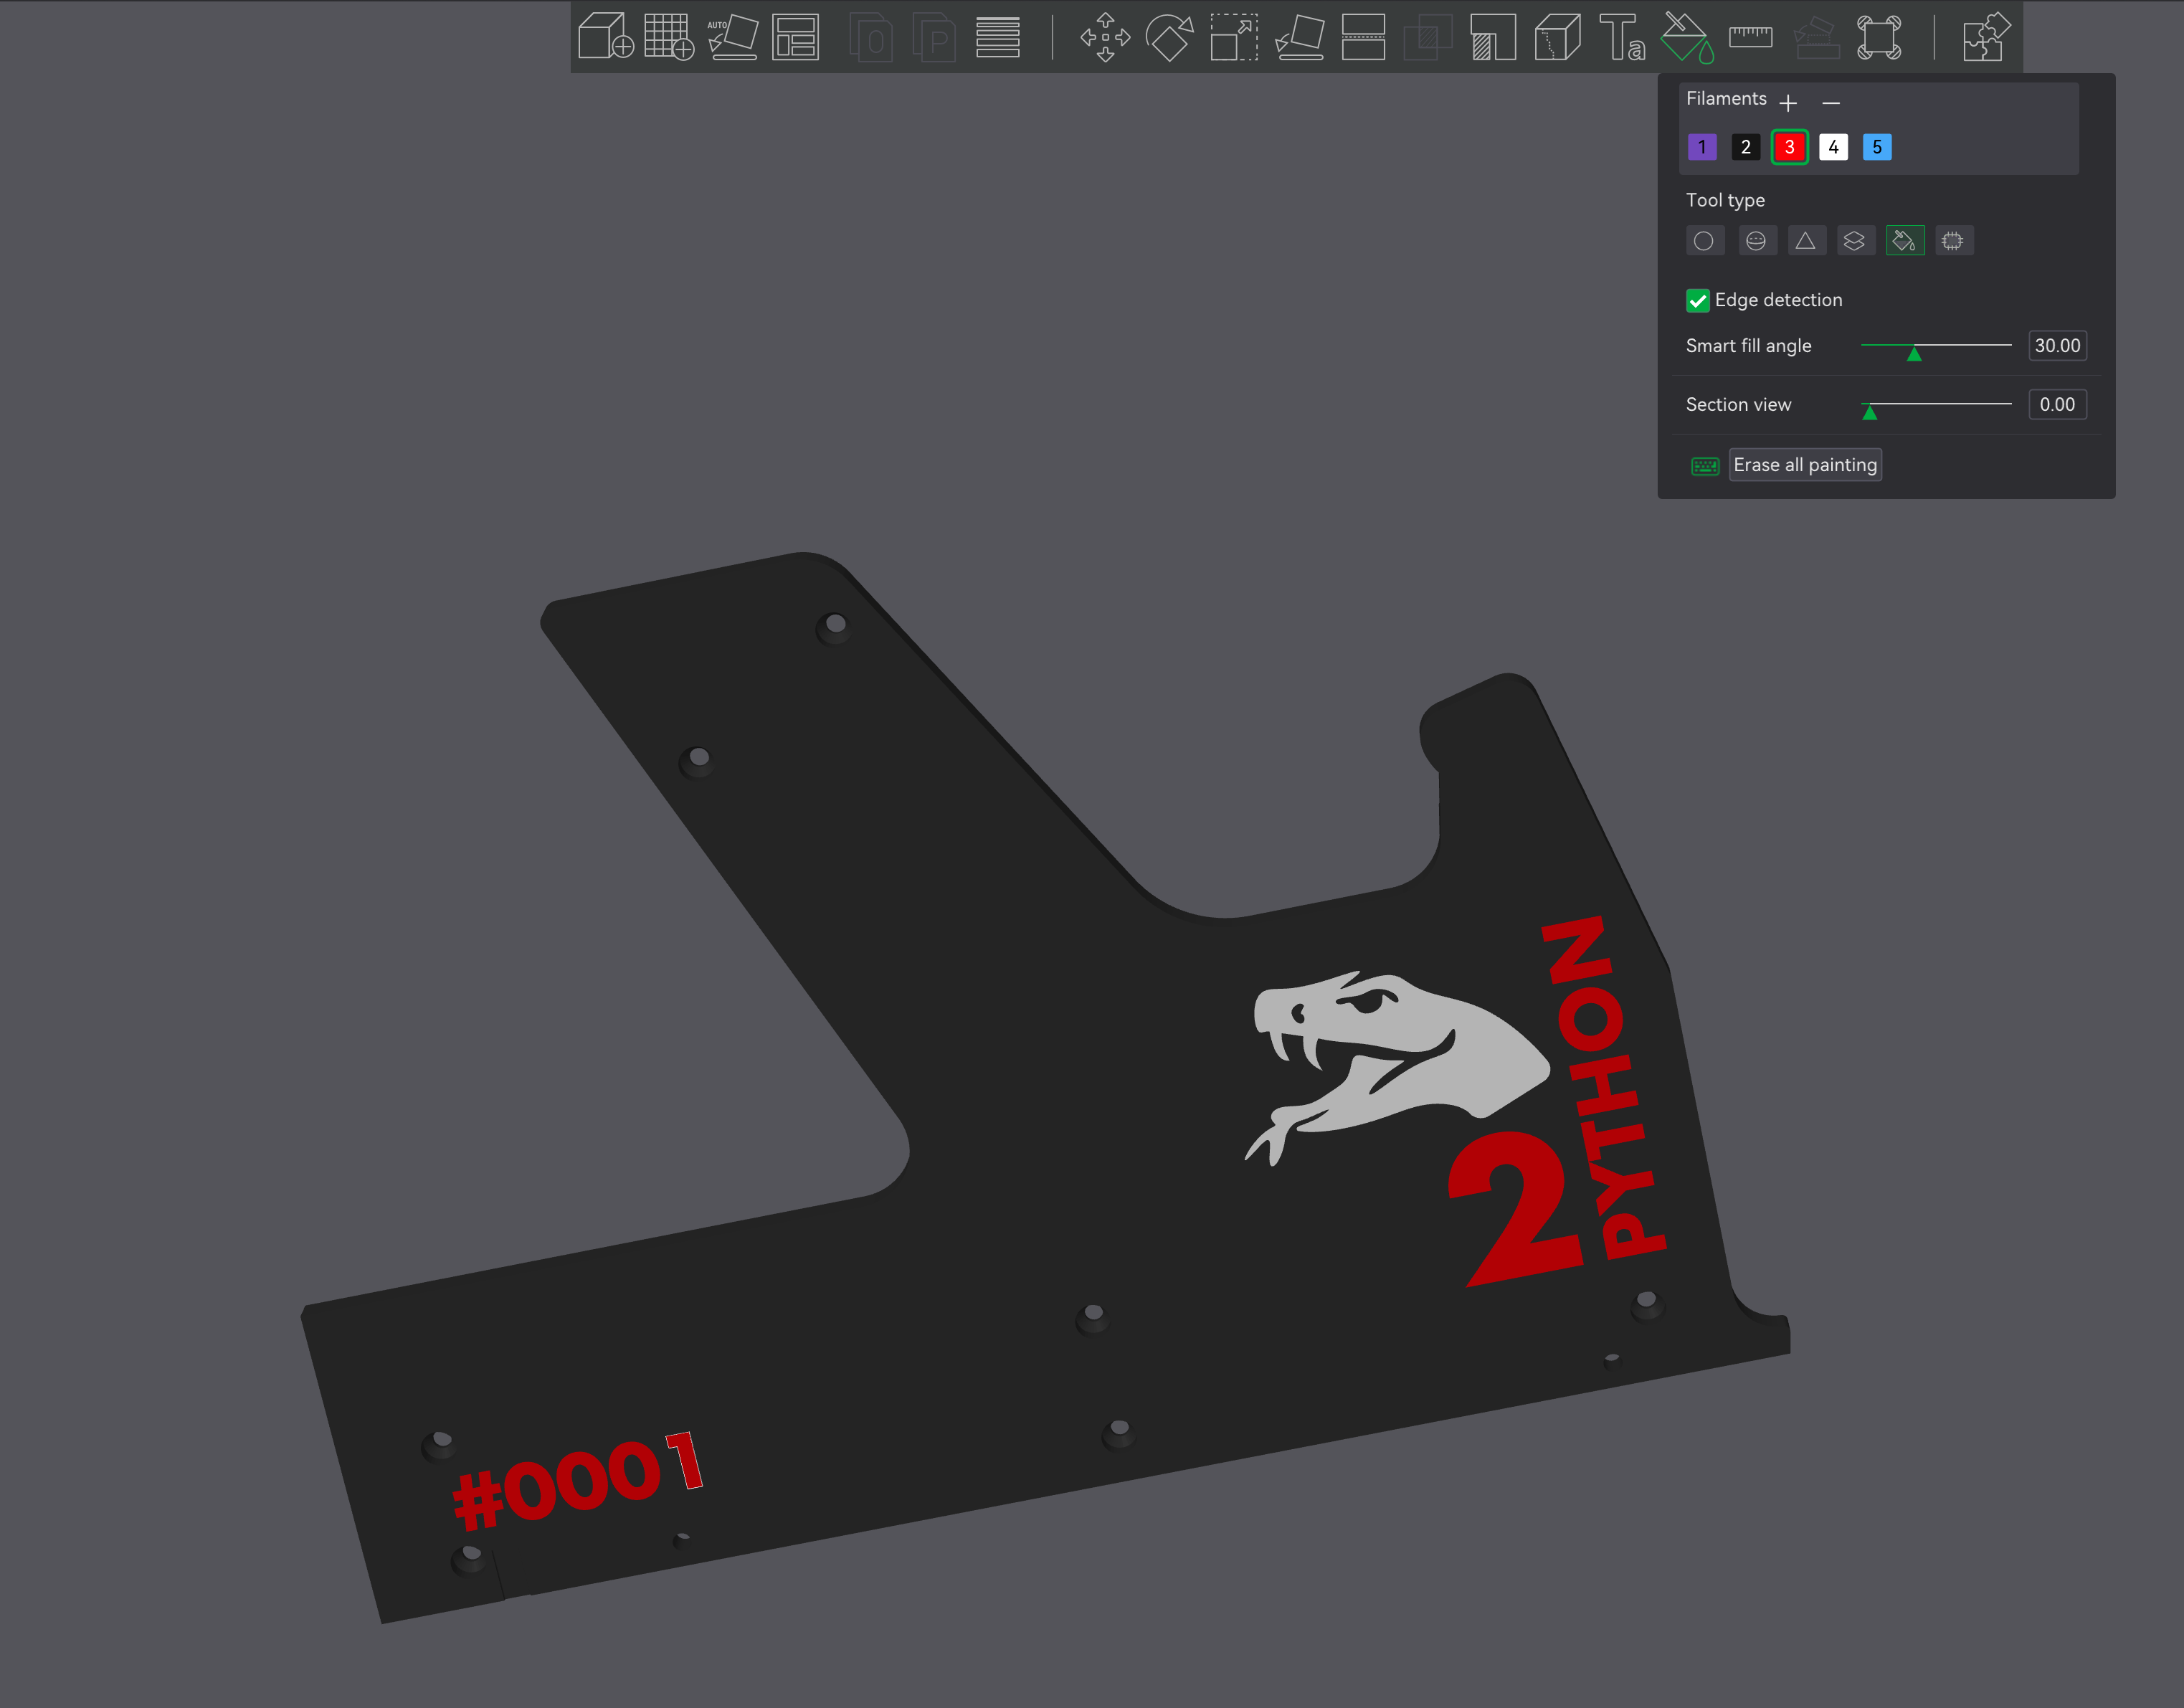Choose the Fill bucket tool type
The width and height of the screenshot is (2184, 1708).
[1905, 241]
